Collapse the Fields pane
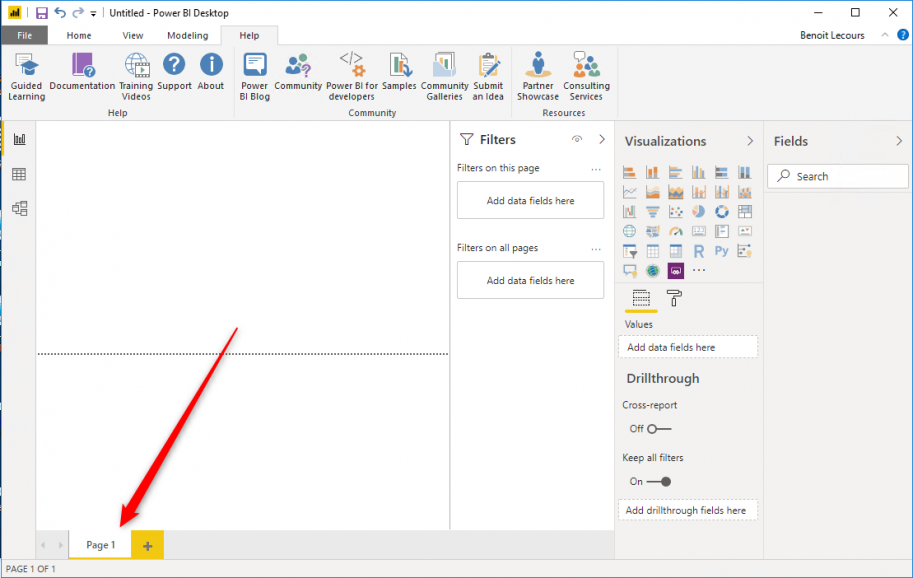The image size is (913, 578). tap(900, 141)
